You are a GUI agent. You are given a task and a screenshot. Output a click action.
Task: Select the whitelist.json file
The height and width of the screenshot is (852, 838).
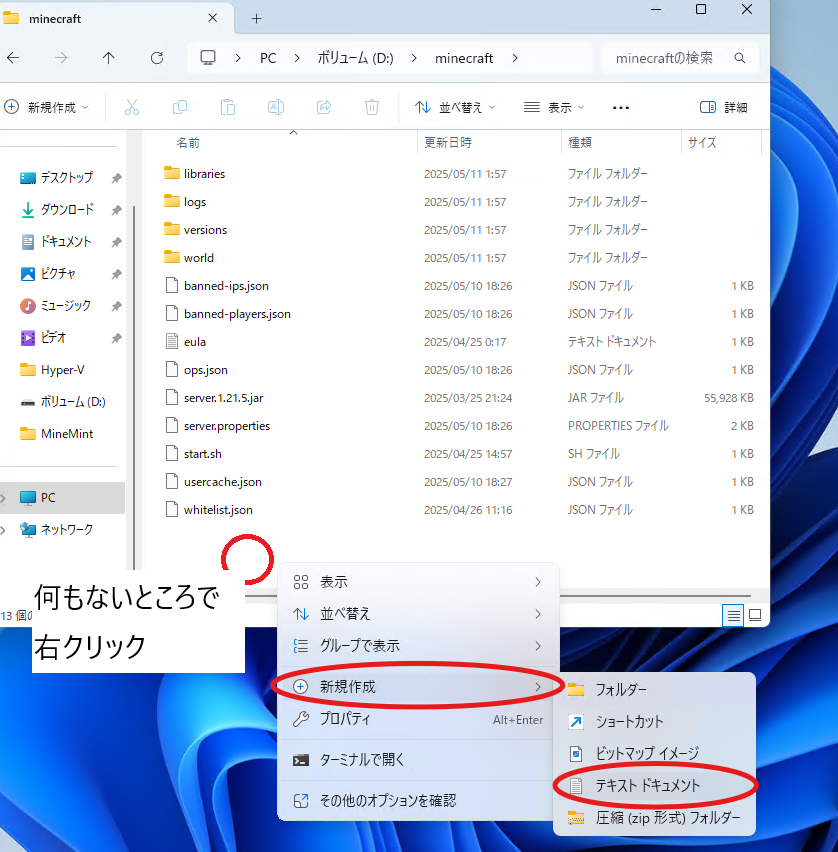coord(218,510)
